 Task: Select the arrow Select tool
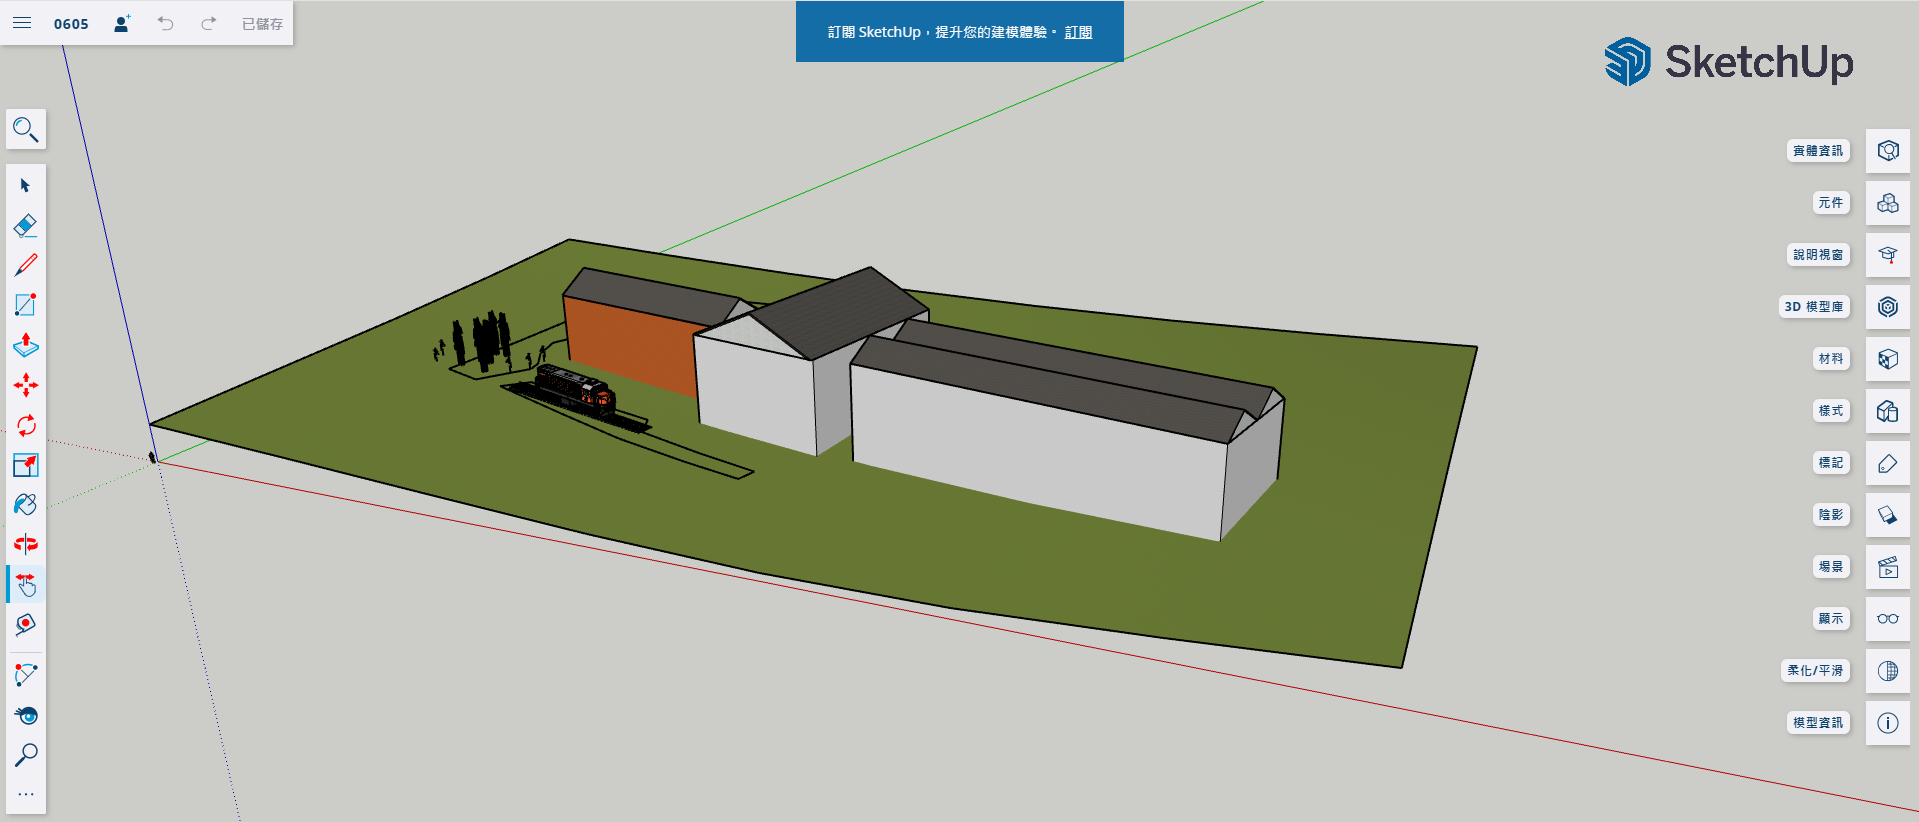[x=26, y=185]
